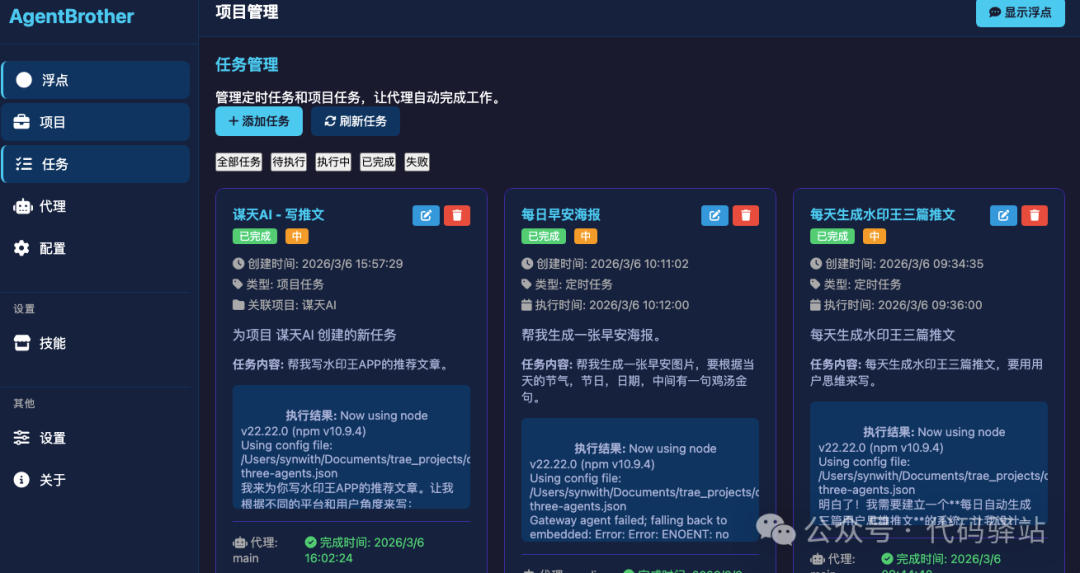
Task: Click green check icon beside 完成时间 16:02:24
Action: [311, 542]
